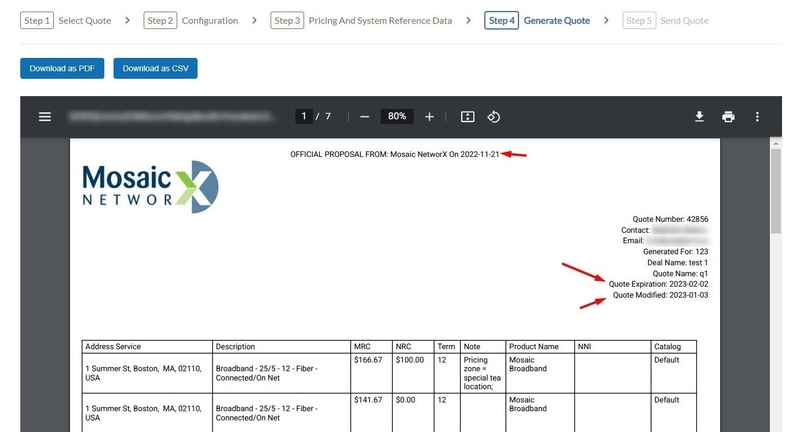The image size is (800, 432).
Task: Zoom out of the PDF document
Action: point(365,117)
